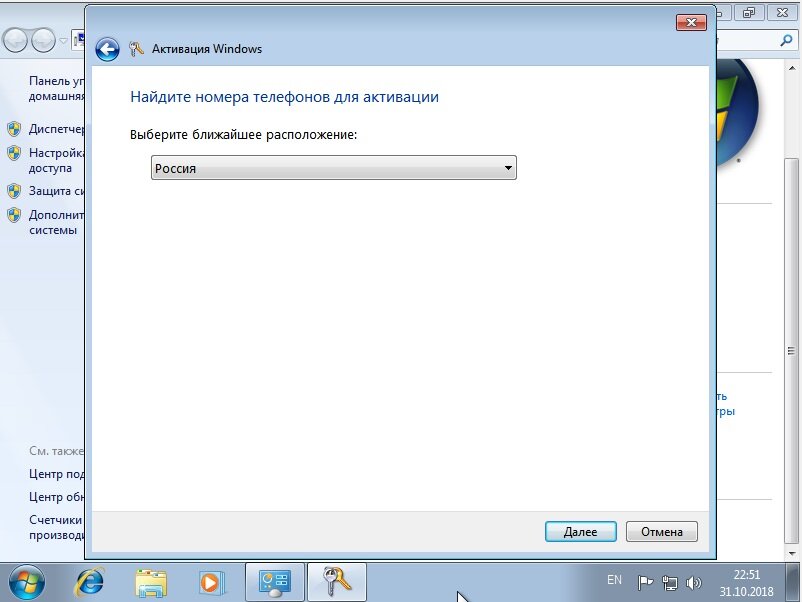Image resolution: width=802 pixels, height=602 pixels.
Task: Open the Россия location dropdown
Action: click(333, 168)
